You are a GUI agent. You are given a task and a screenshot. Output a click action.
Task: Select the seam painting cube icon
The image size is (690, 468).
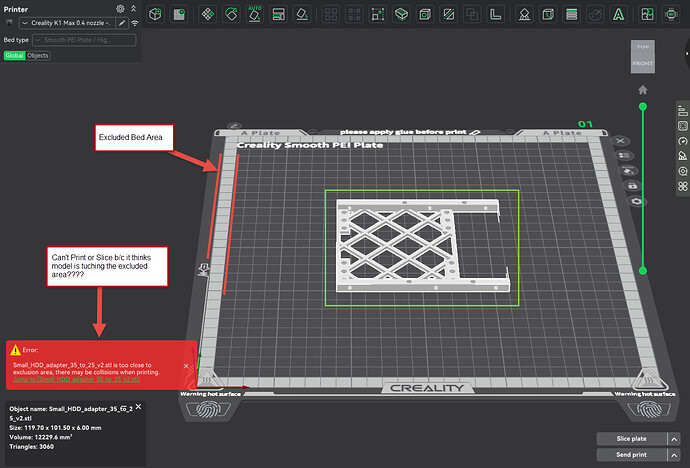click(548, 14)
